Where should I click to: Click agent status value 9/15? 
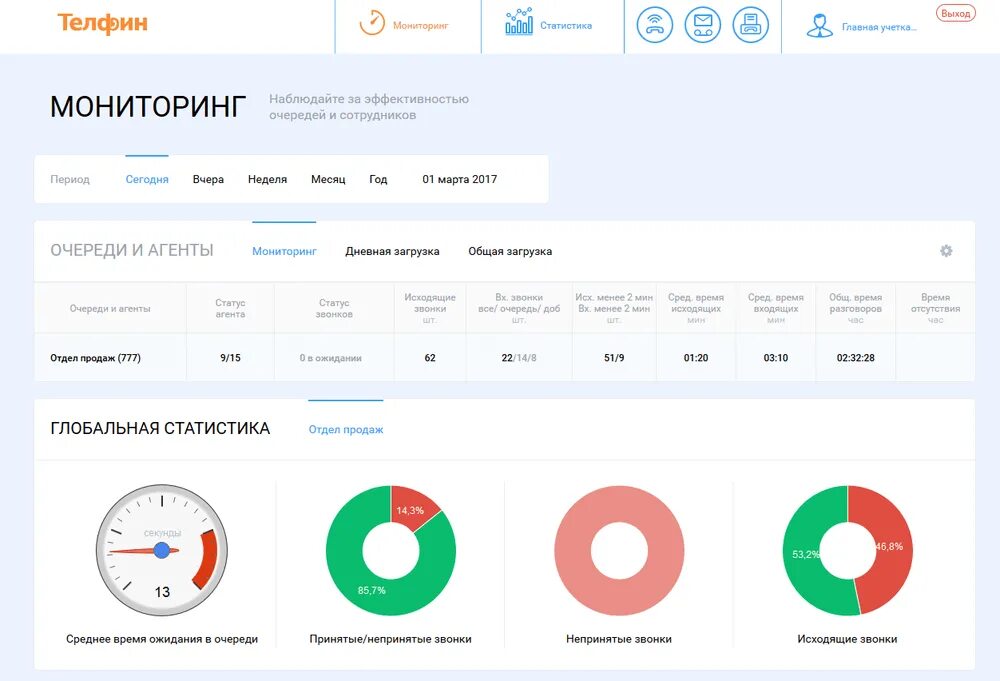pyautogui.click(x=230, y=358)
